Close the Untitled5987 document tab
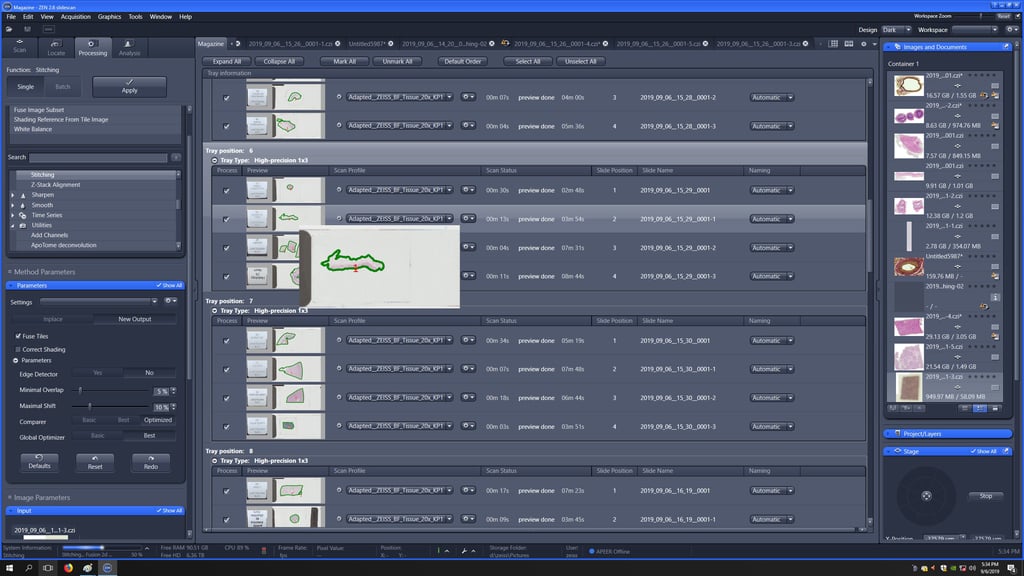Image resolution: width=1024 pixels, height=576 pixels. tap(391, 44)
